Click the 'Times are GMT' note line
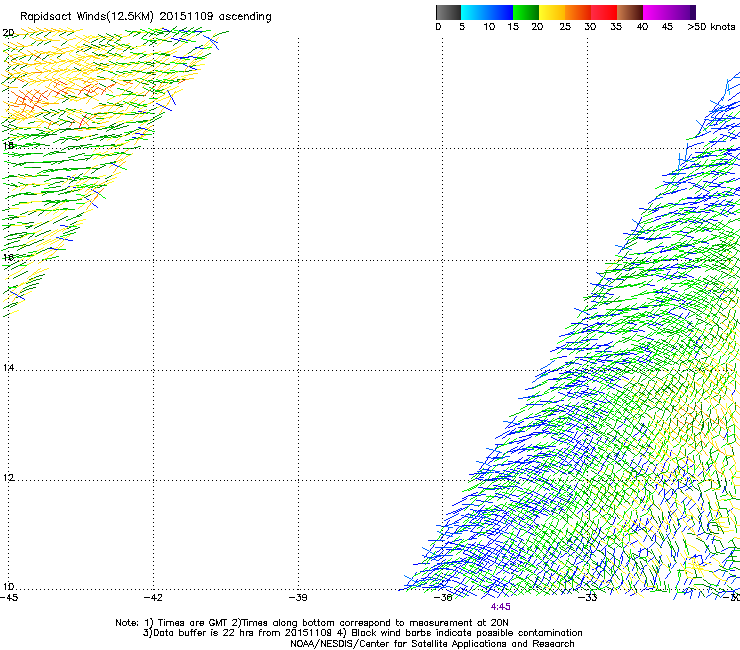This screenshot has height=650, width=740. click(x=312, y=623)
